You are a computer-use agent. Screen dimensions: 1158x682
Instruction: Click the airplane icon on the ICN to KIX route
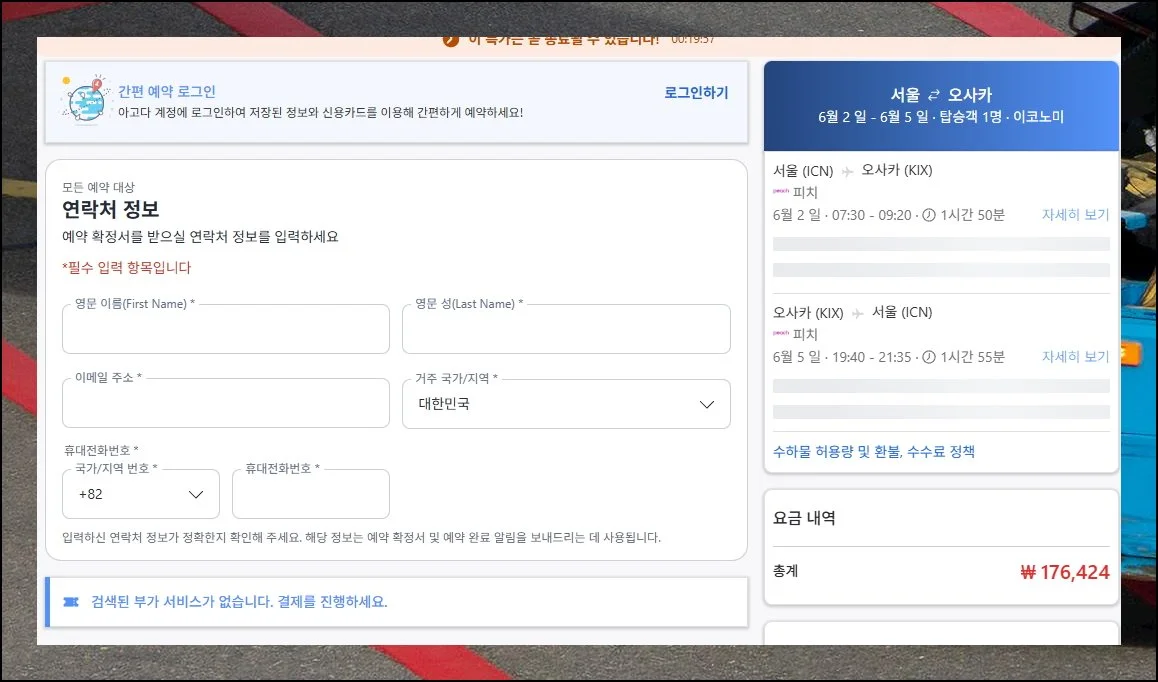[847, 172]
